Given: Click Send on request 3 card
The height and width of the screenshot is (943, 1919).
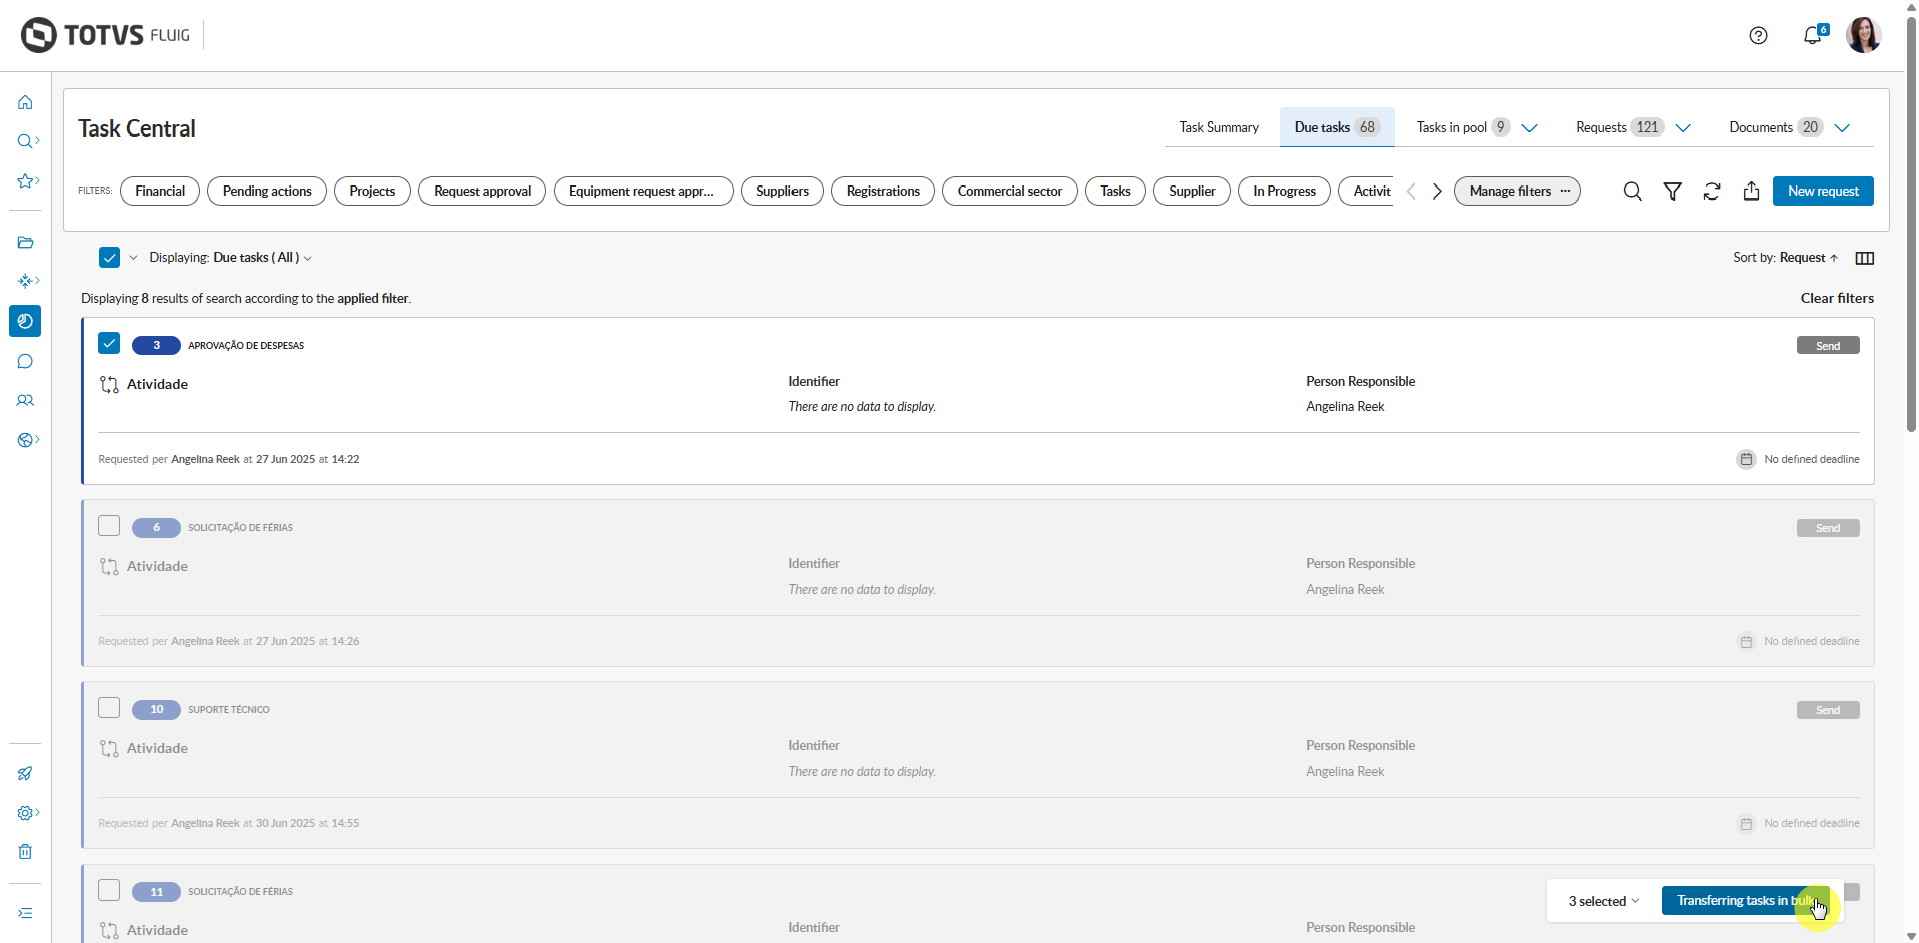Looking at the screenshot, I should click(x=1828, y=346).
